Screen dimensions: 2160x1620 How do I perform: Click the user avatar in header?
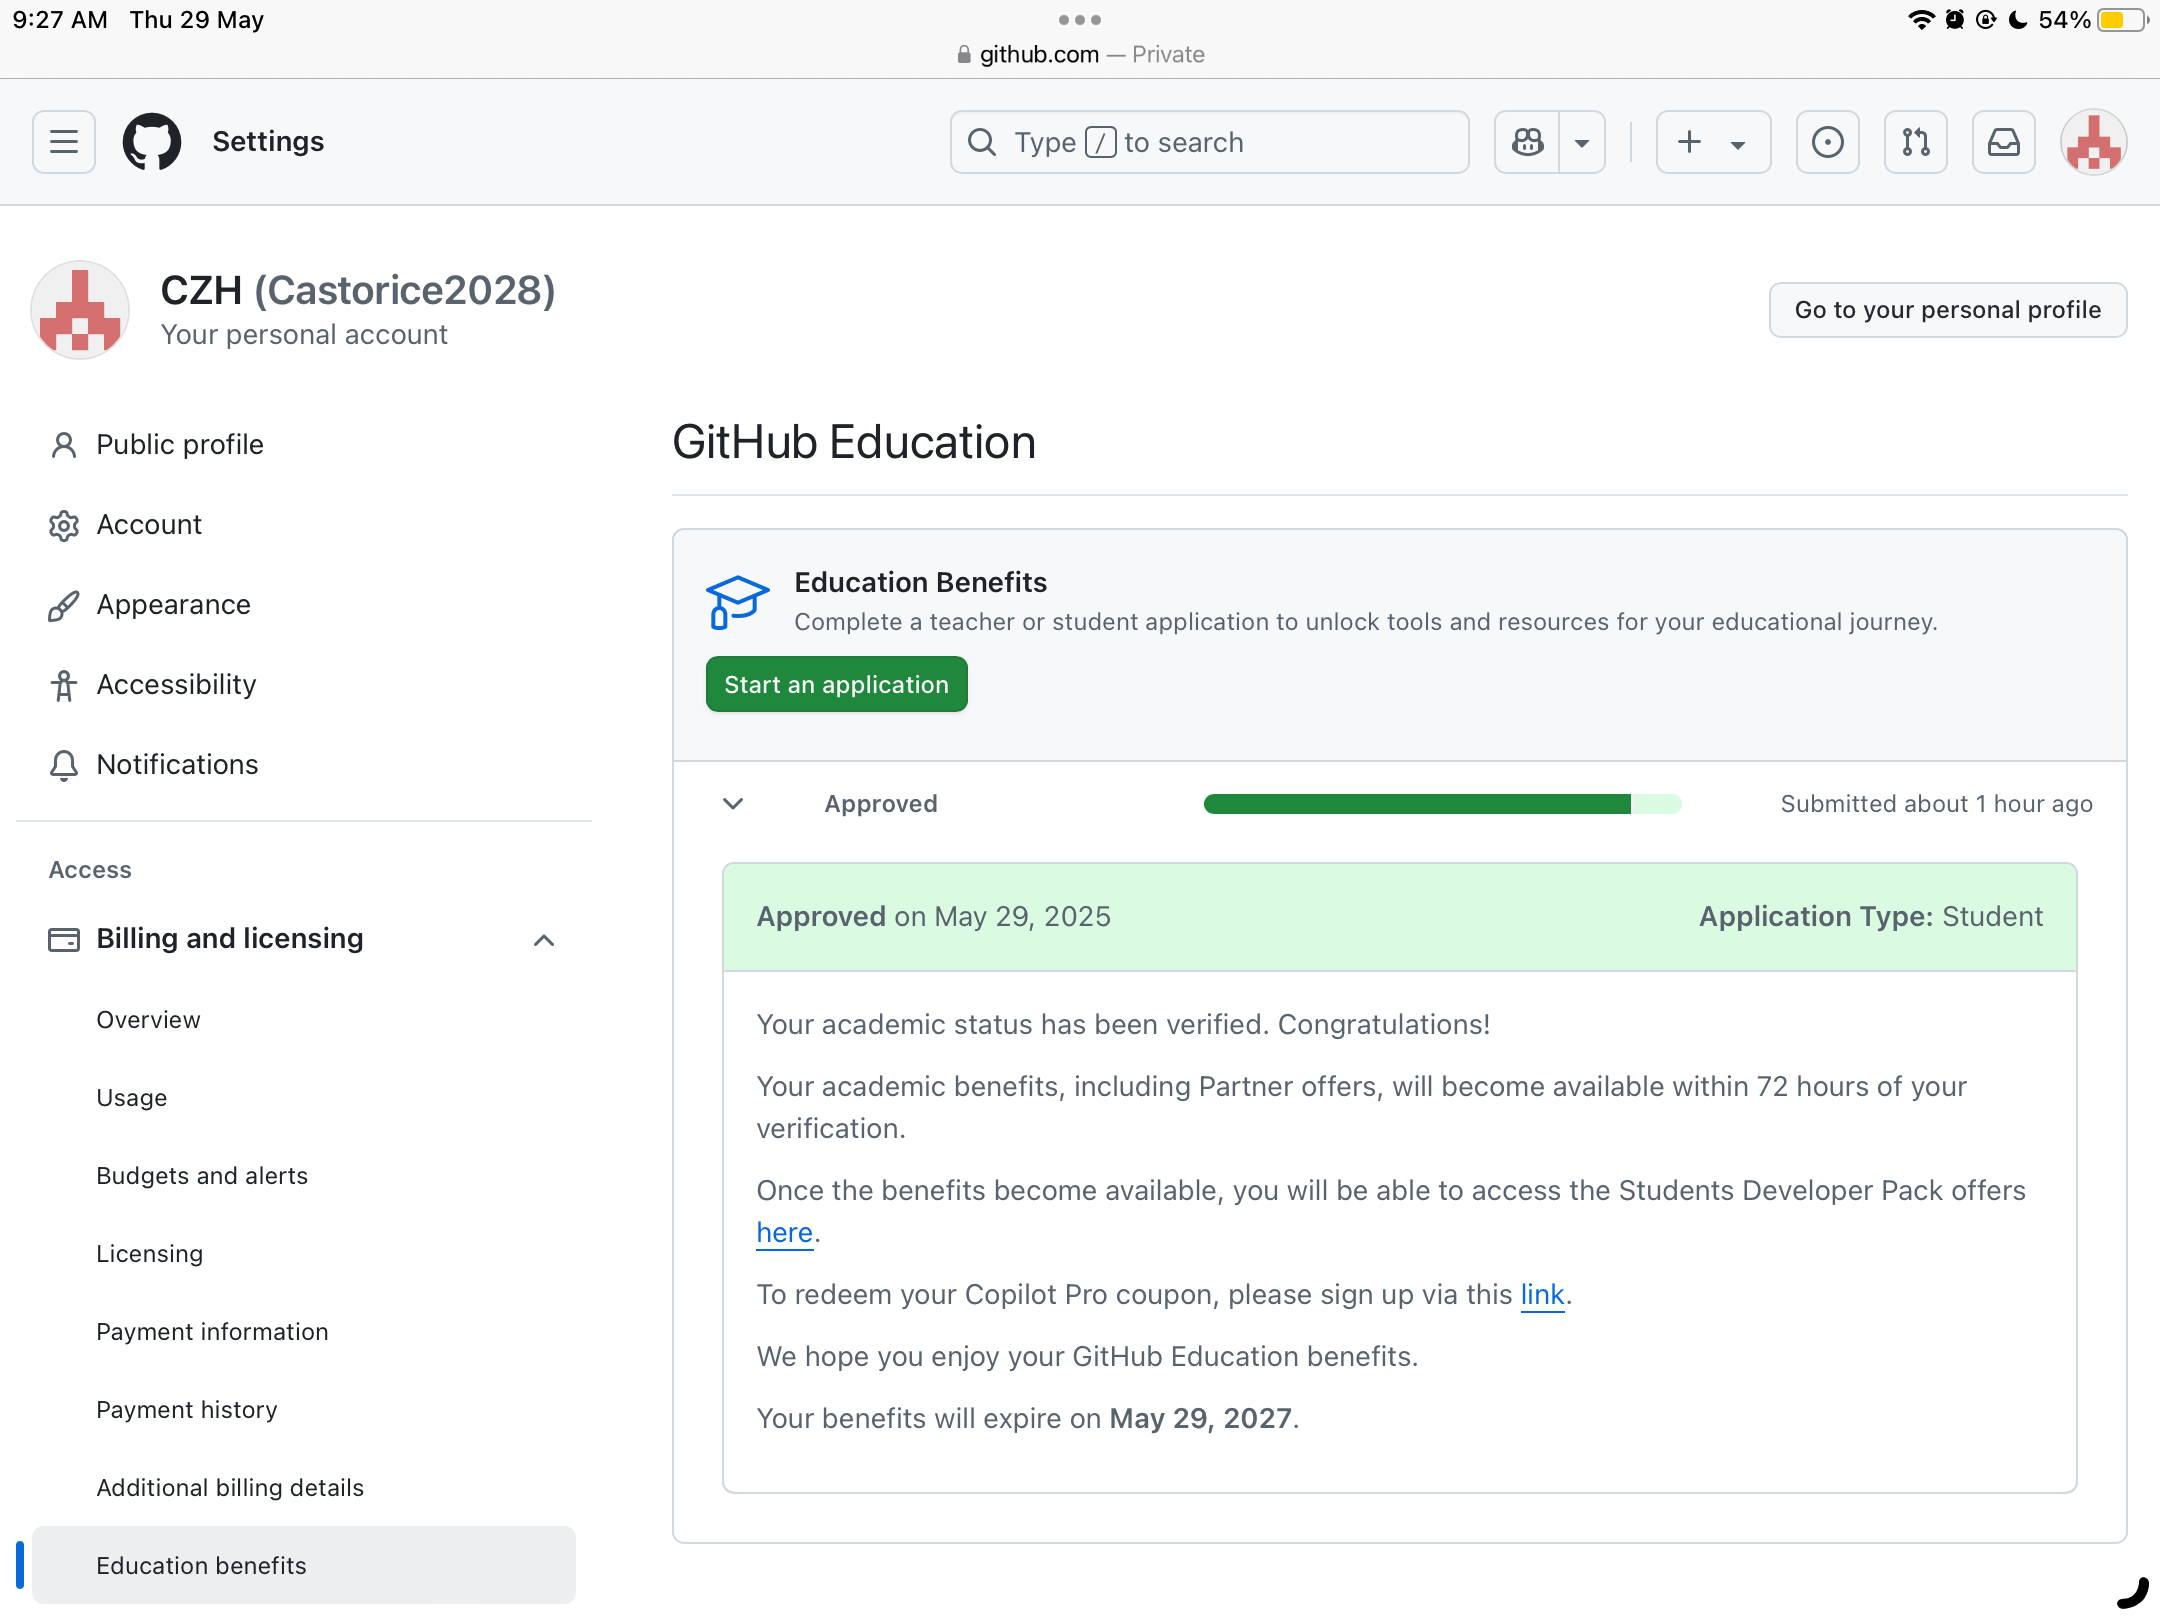tap(2094, 142)
